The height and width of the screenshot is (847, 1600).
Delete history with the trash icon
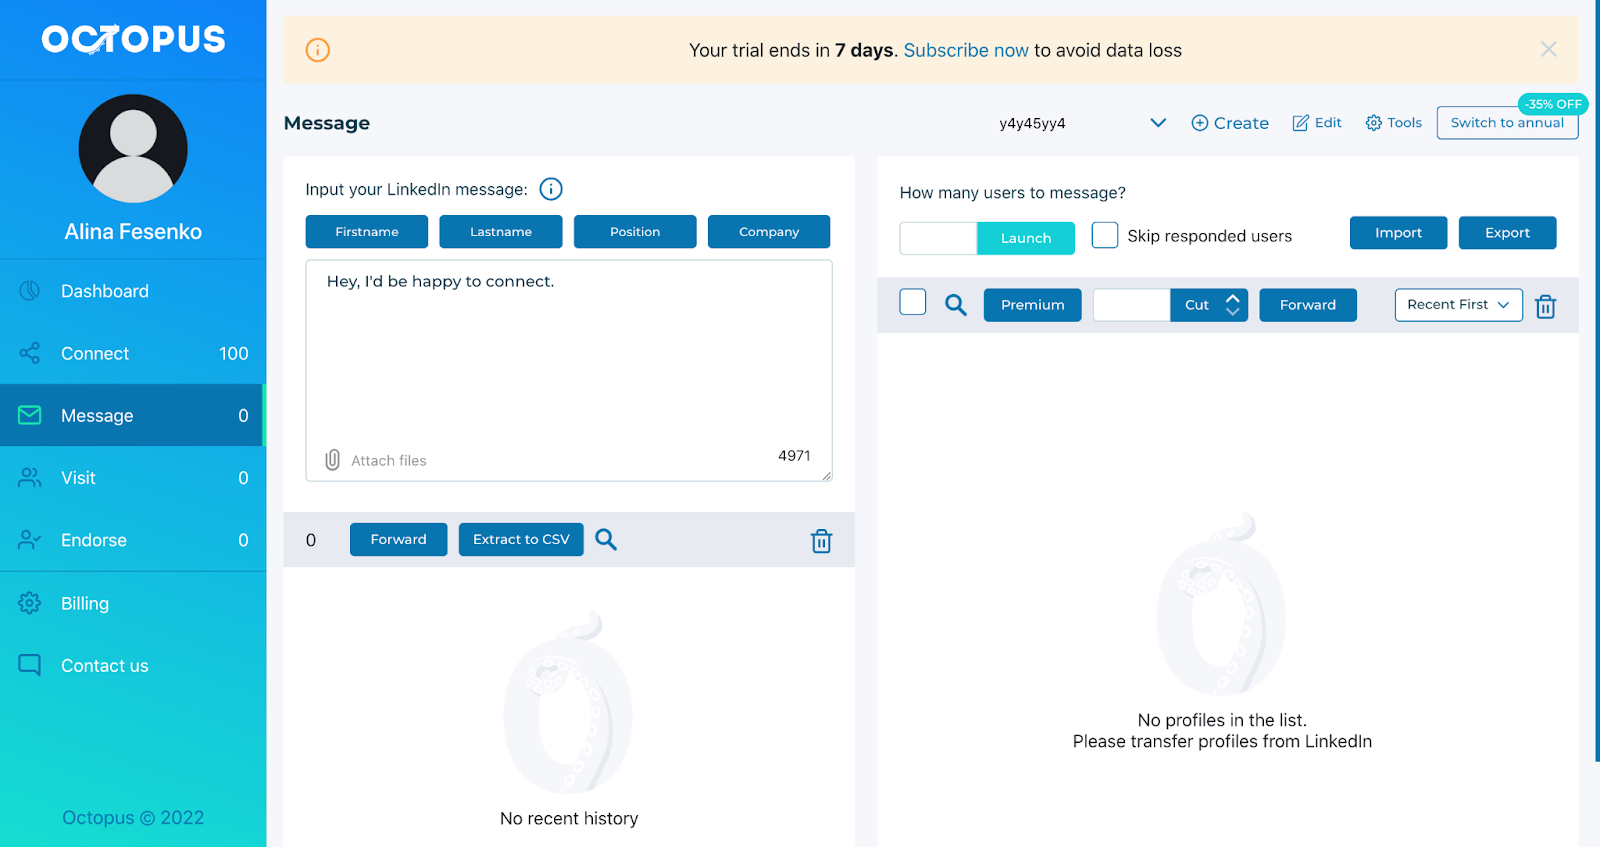click(821, 541)
